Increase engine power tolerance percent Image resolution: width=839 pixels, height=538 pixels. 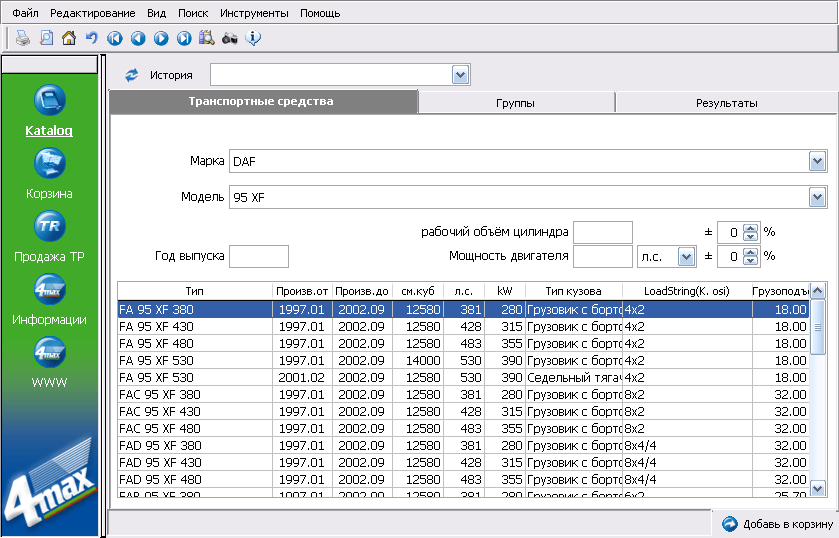click(751, 252)
